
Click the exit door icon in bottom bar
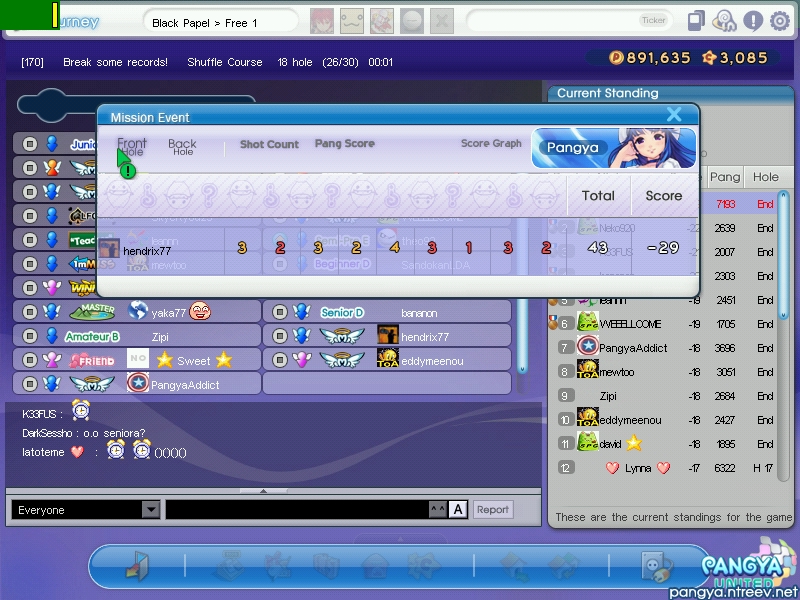tap(138, 566)
